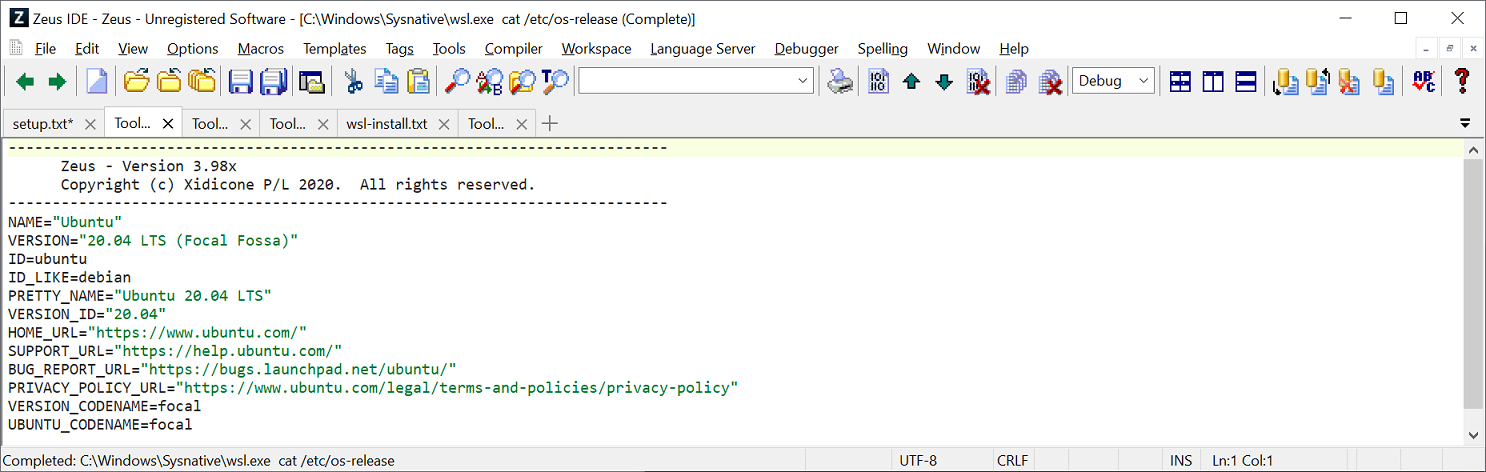Jump to previous bookmark with the up arrow
The image size is (1486, 472).
pyautogui.click(x=911, y=82)
